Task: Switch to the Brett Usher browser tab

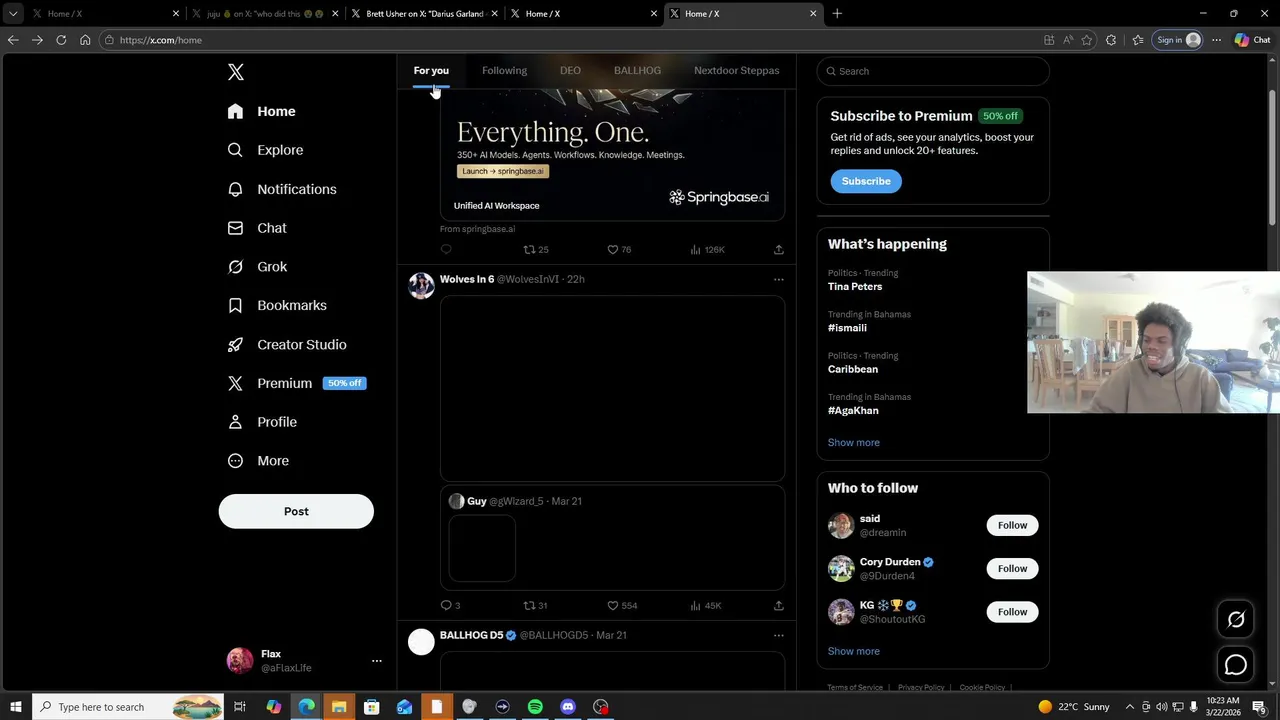Action: click(x=424, y=14)
